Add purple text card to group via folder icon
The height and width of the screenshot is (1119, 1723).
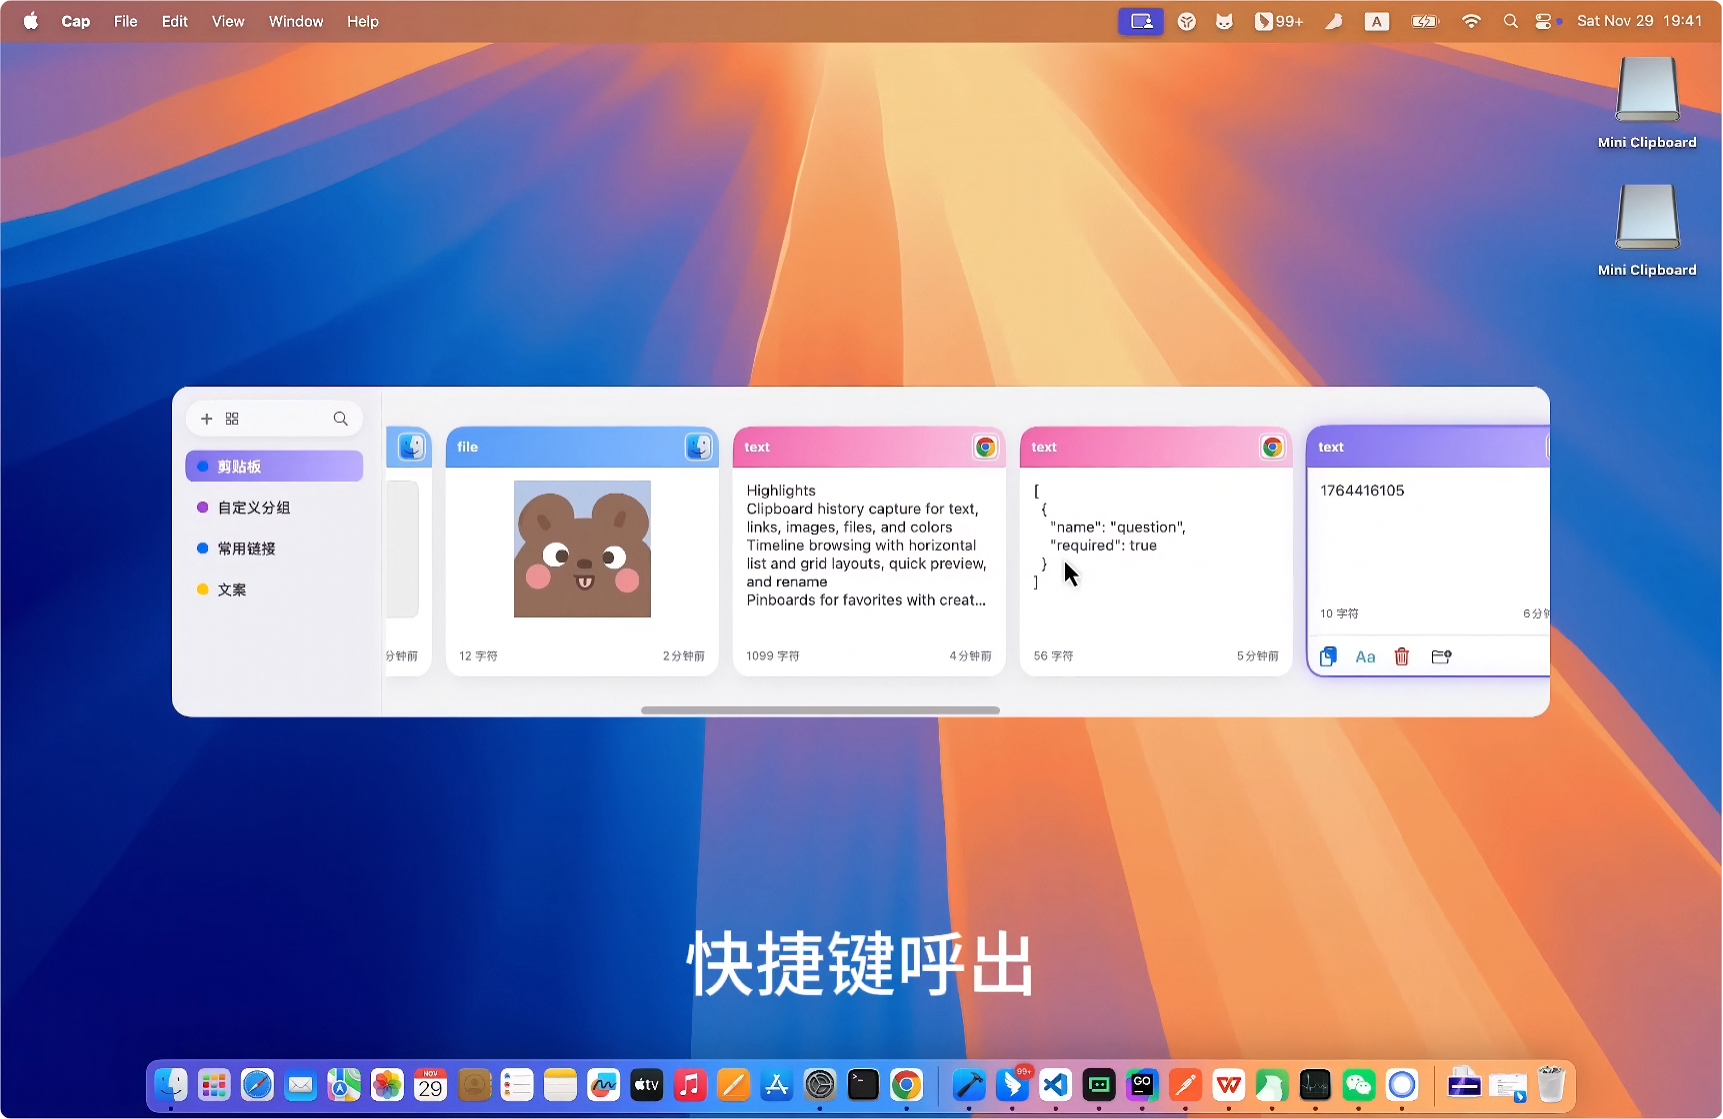coord(1440,656)
